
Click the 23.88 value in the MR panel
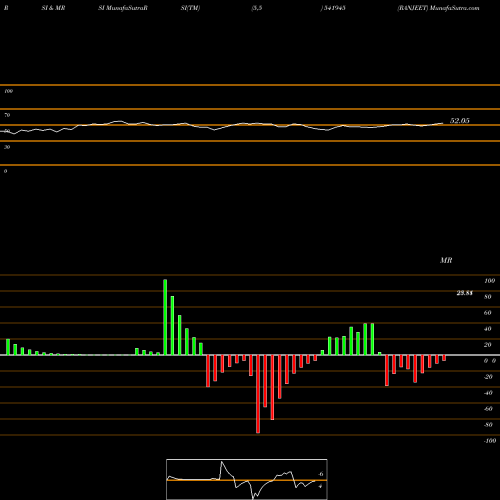[465, 293]
